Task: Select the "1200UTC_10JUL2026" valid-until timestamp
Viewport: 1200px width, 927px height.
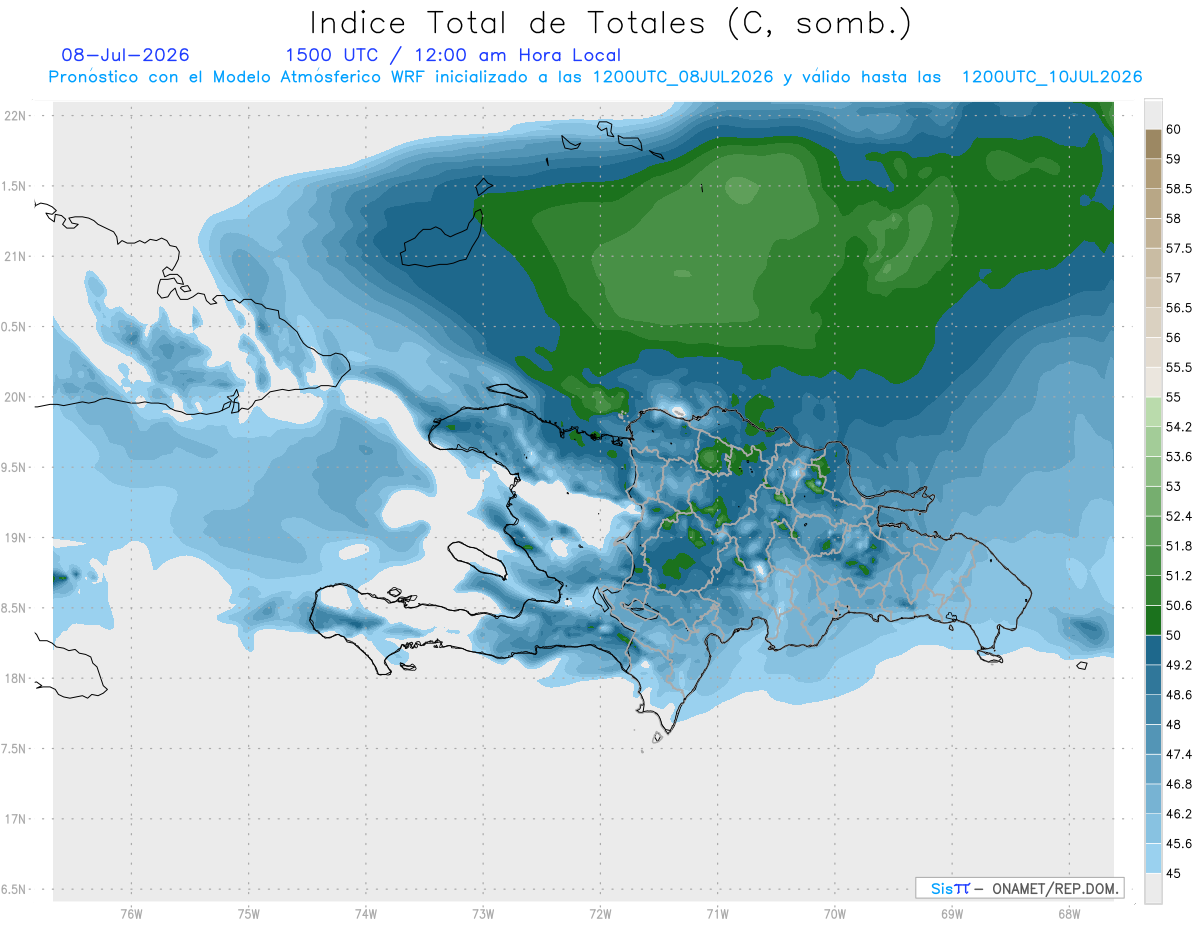Action: [1052, 77]
